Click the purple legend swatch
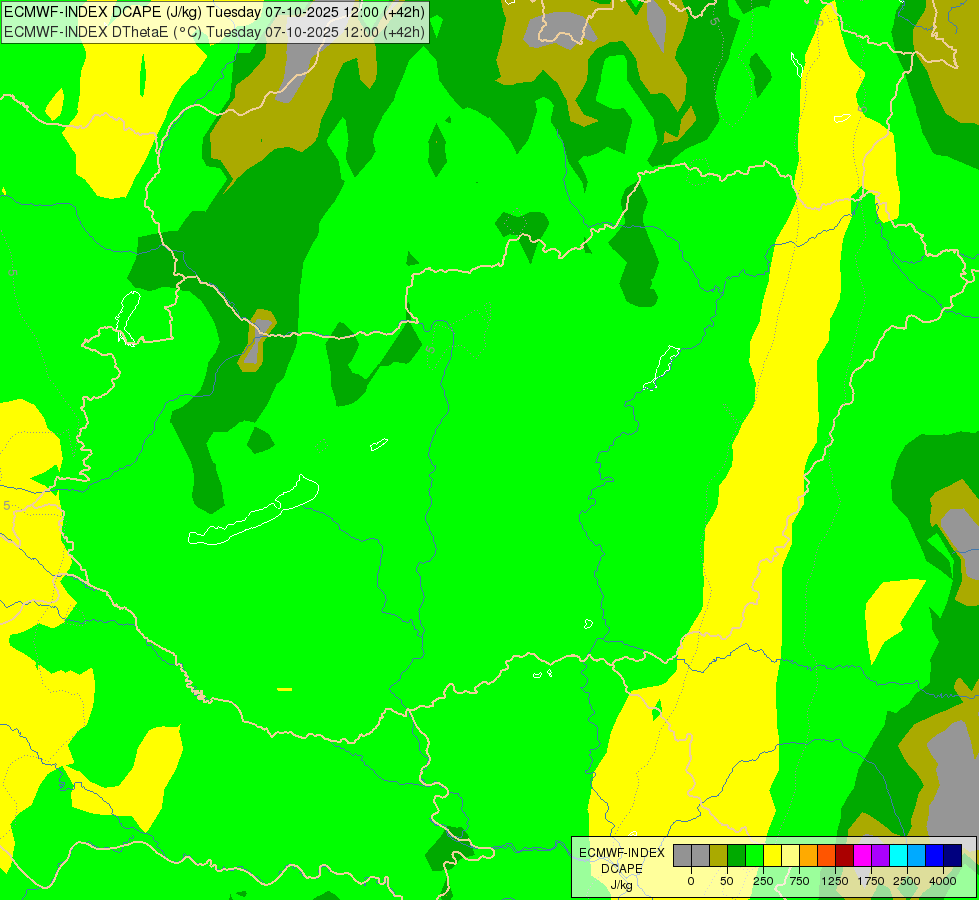979x900 pixels. 880,855
